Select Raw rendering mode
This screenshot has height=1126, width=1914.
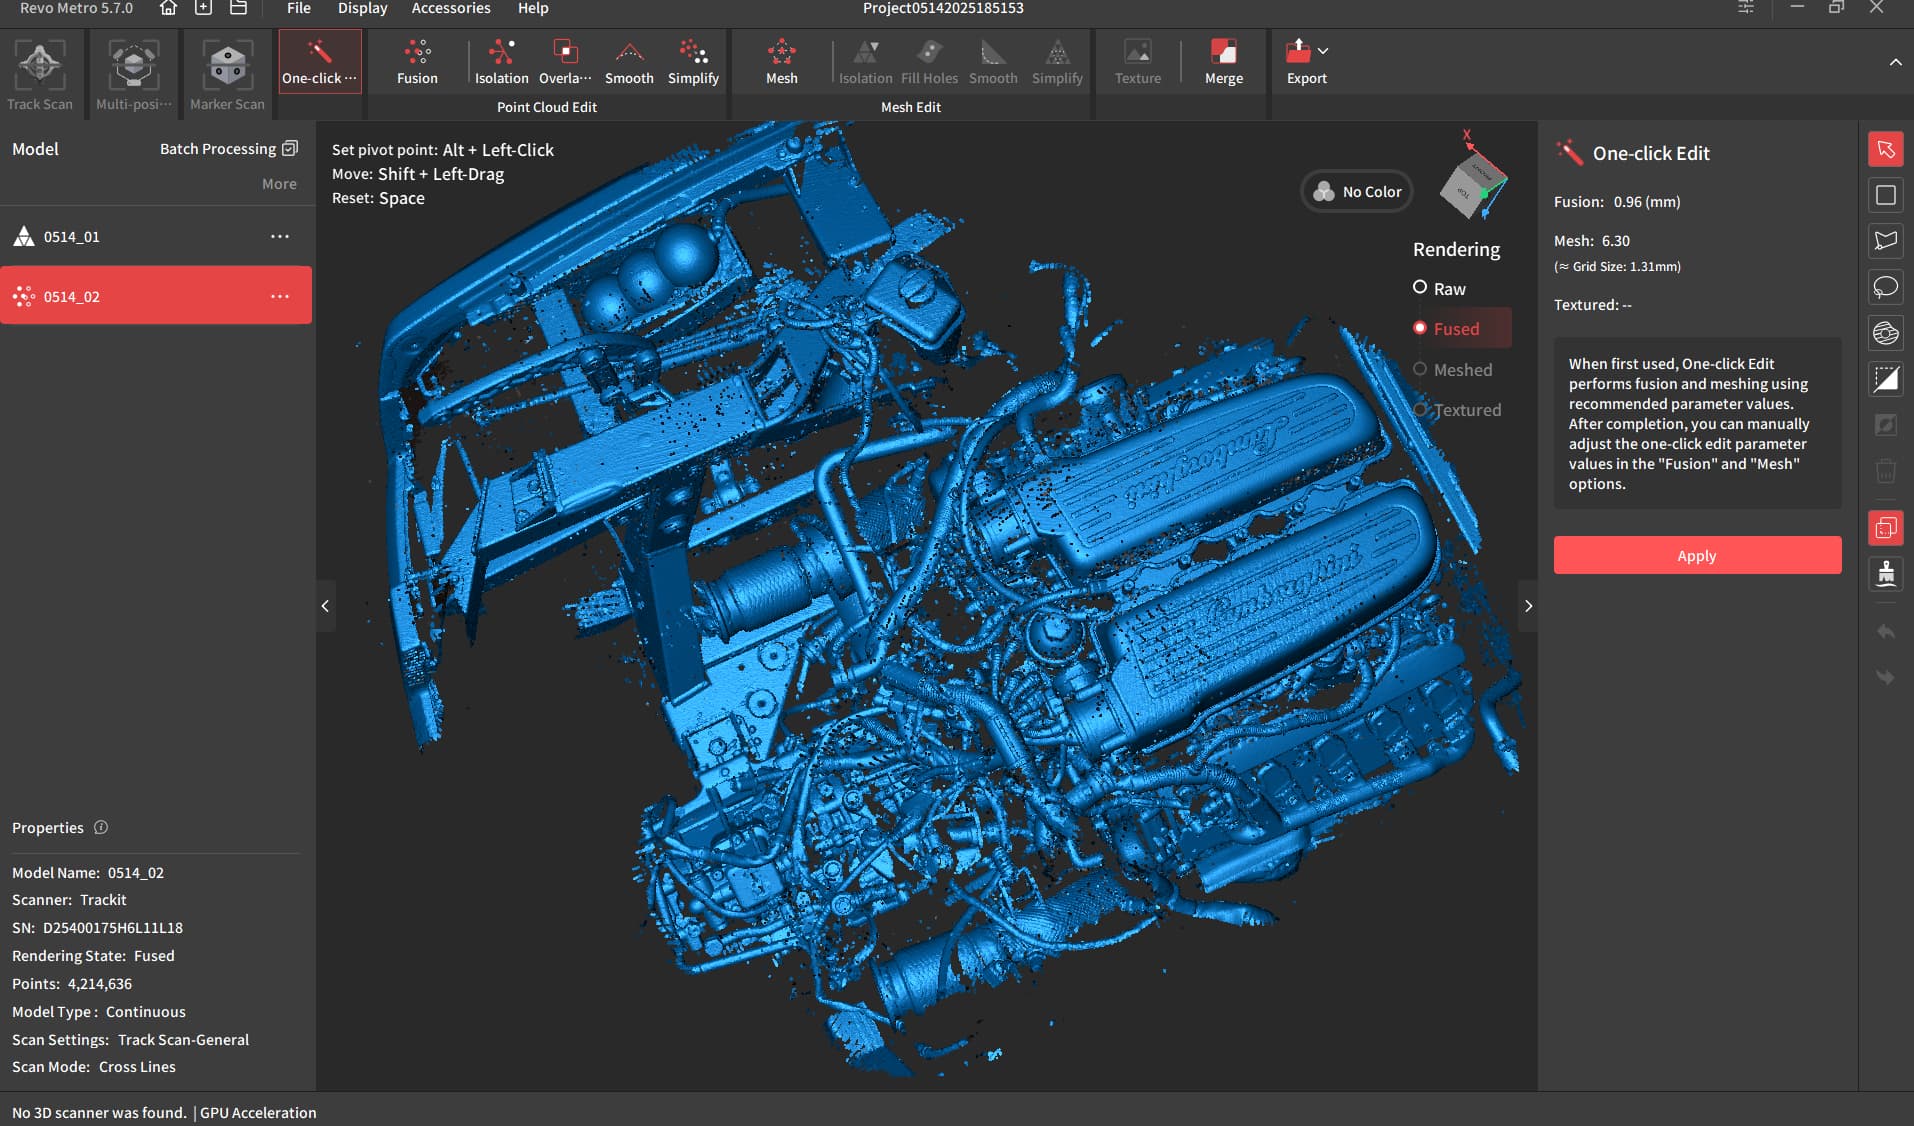click(x=1439, y=288)
